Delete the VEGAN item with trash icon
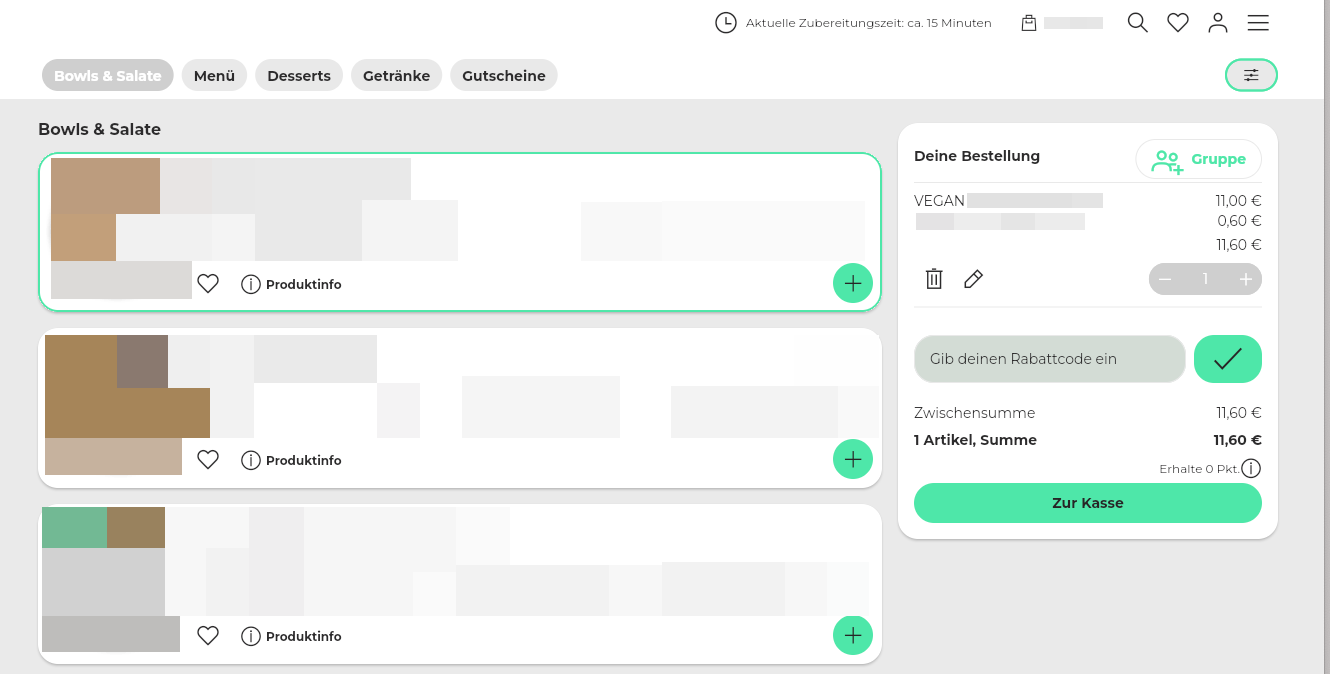Image resolution: width=1330 pixels, height=674 pixels. [934, 279]
